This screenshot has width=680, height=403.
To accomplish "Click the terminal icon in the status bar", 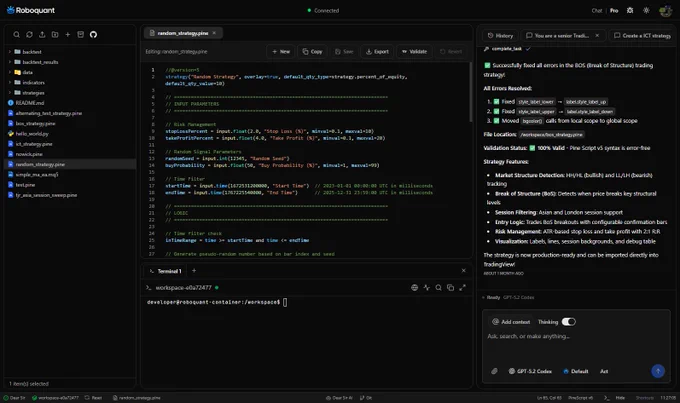I will coord(607,397).
